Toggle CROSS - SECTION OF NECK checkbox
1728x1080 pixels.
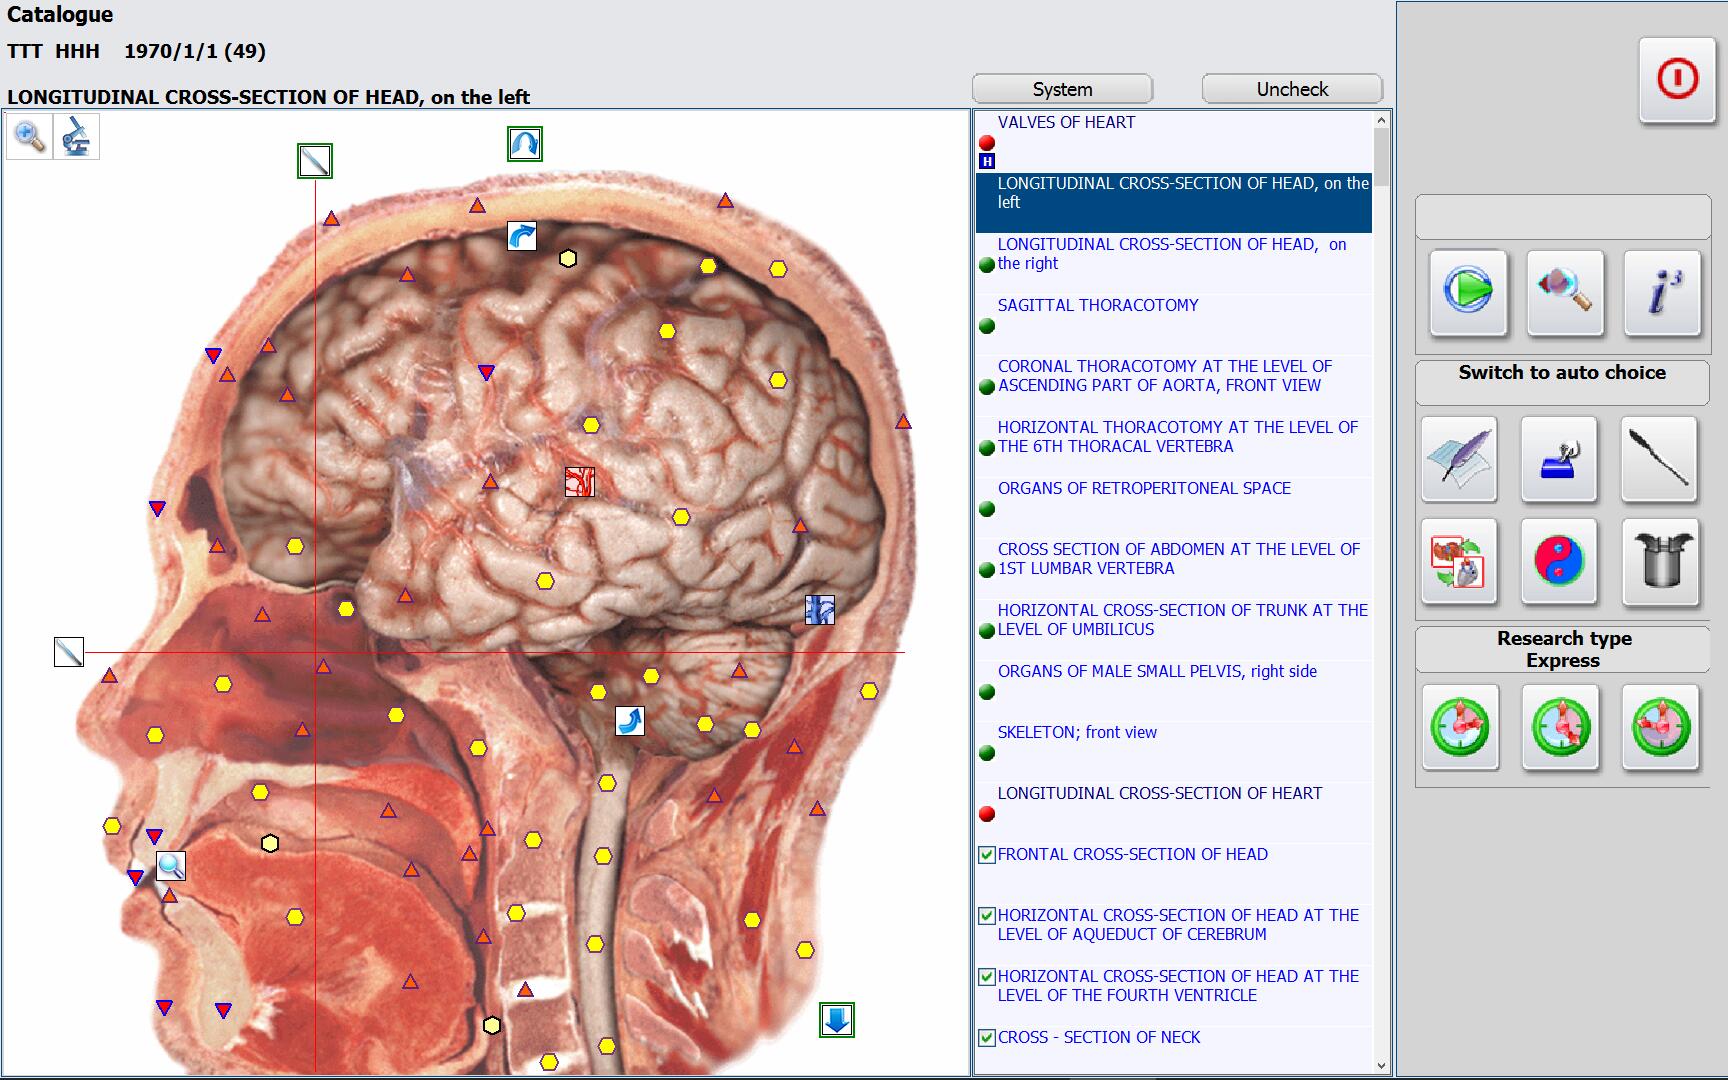pos(987,1038)
